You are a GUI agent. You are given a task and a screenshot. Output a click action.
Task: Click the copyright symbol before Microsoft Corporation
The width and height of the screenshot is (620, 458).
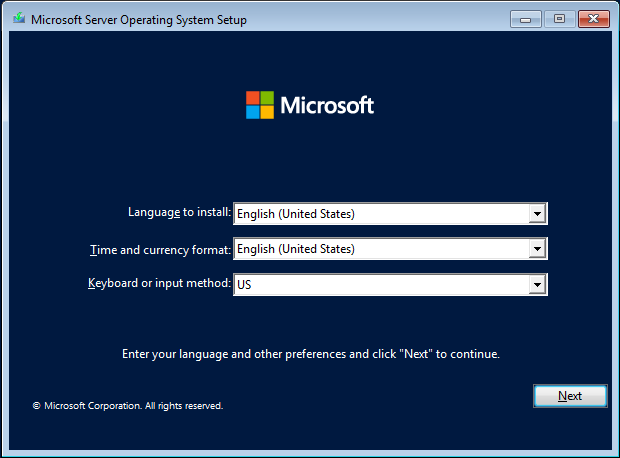[37, 406]
